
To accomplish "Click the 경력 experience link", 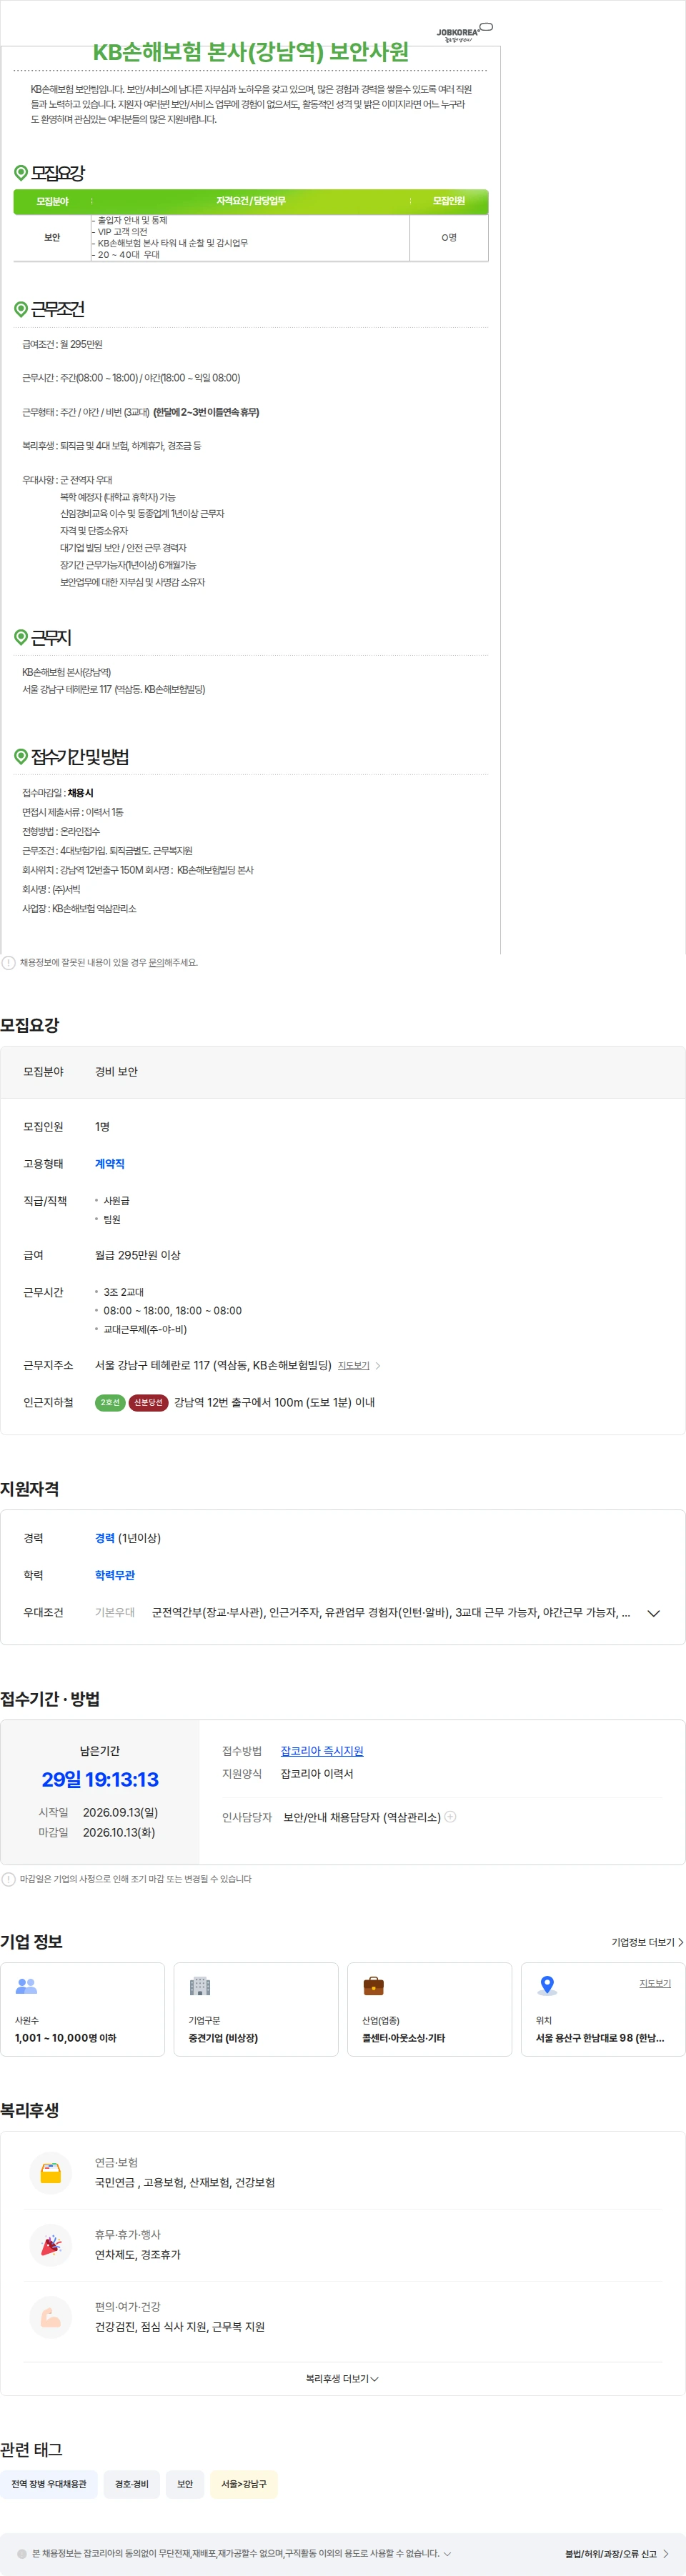I will 105,1538.
